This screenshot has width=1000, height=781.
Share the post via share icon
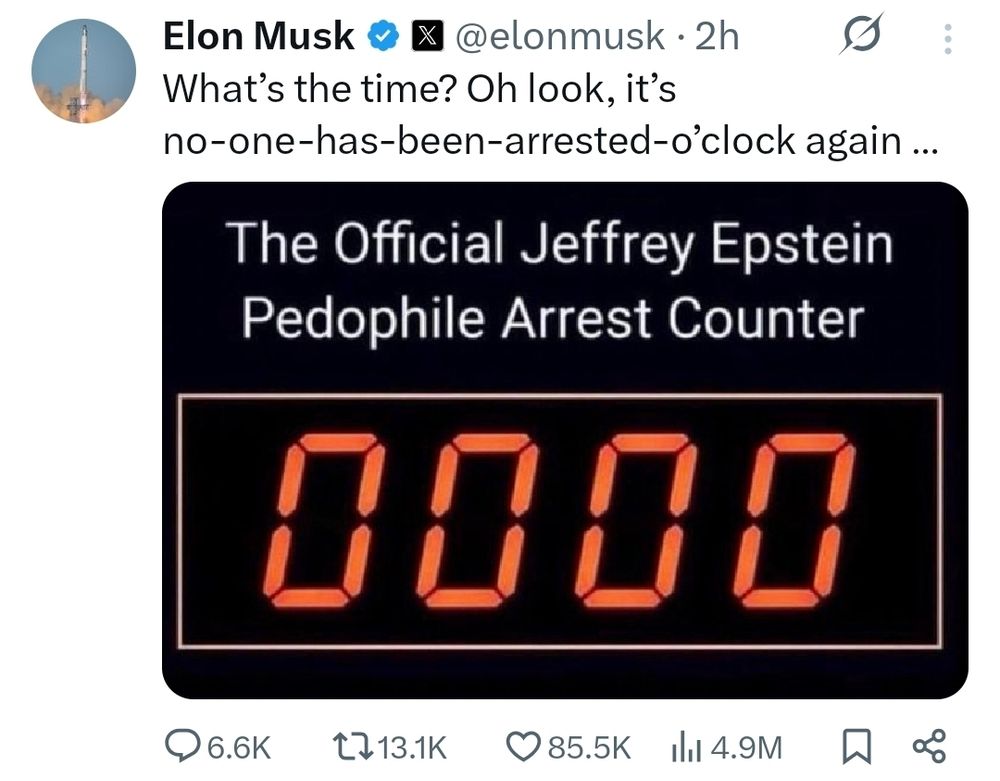[929, 746]
